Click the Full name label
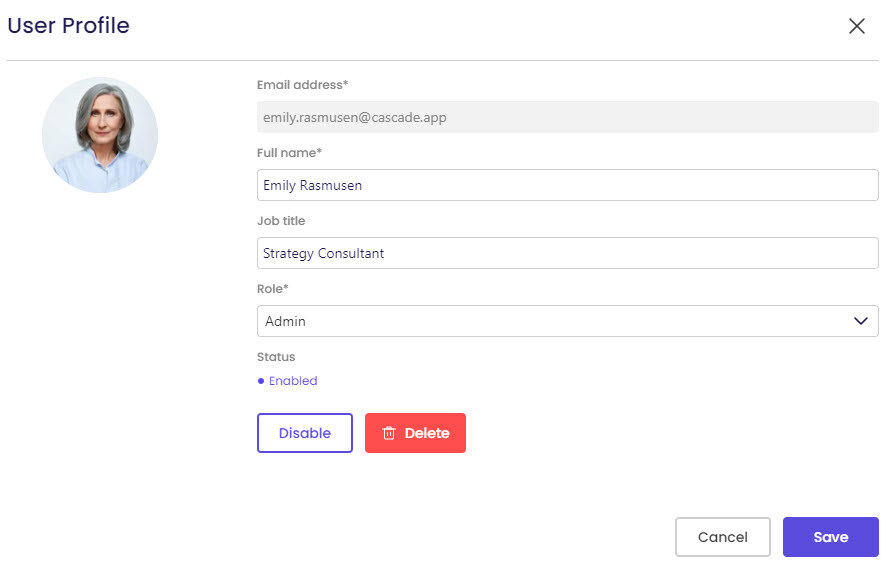 tap(289, 153)
